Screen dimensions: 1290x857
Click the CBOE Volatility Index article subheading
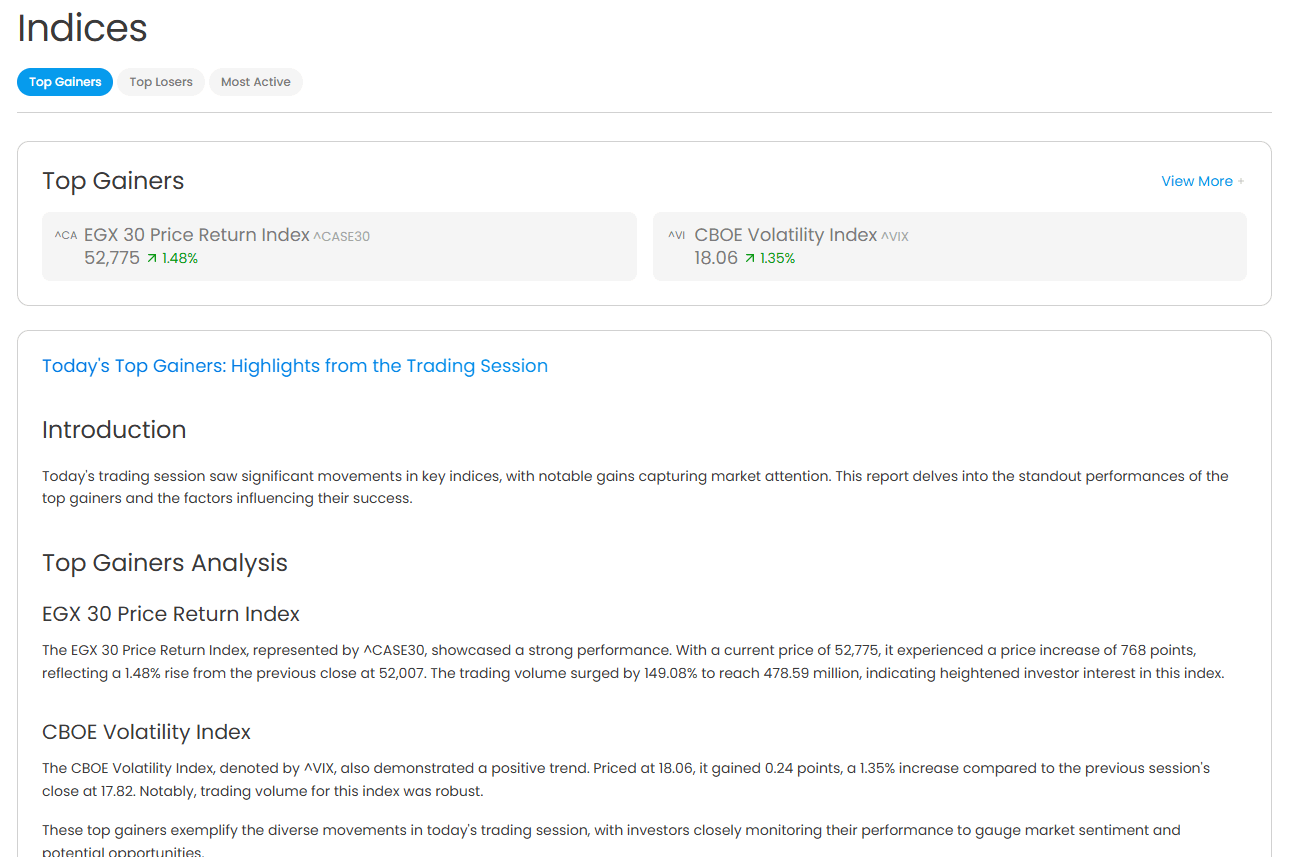146,732
